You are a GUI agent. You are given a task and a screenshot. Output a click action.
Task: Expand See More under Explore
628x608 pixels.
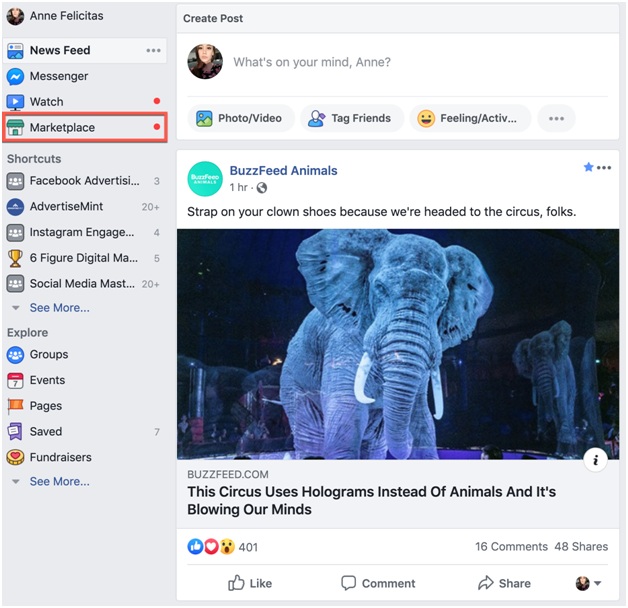pyautogui.click(x=59, y=482)
